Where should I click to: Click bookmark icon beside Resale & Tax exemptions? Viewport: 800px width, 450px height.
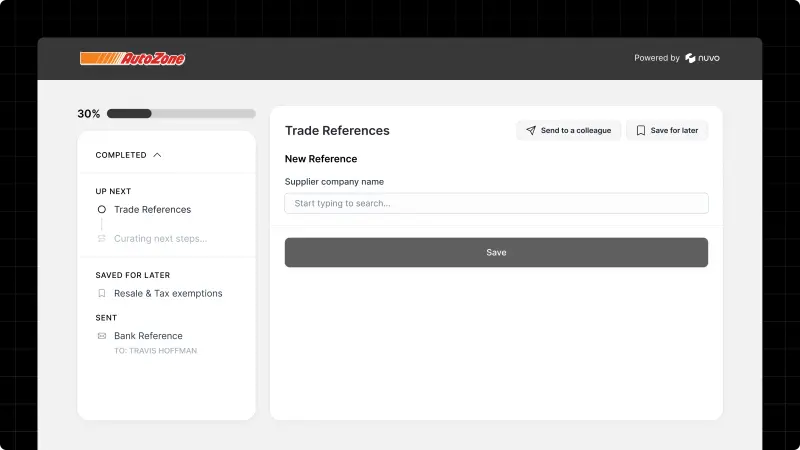(x=102, y=293)
